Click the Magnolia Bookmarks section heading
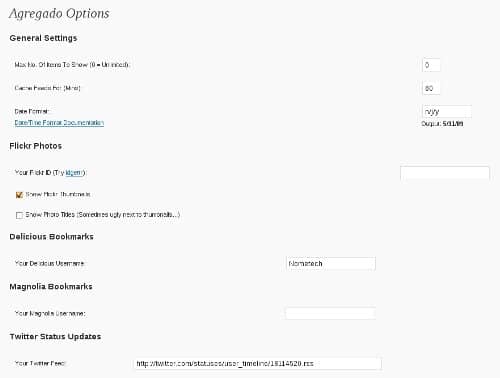Viewport: 500px width, 378px height. pyautogui.click(x=51, y=287)
